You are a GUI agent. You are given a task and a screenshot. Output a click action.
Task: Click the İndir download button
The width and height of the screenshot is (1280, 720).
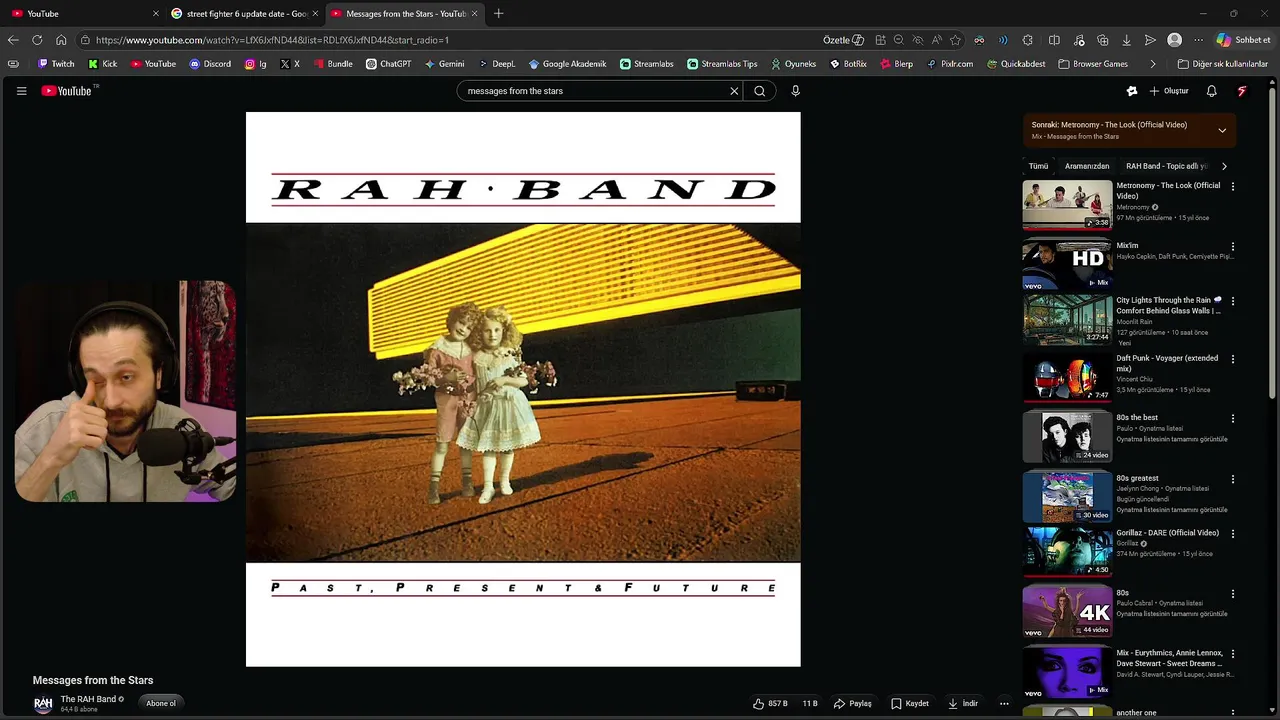point(963,703)
